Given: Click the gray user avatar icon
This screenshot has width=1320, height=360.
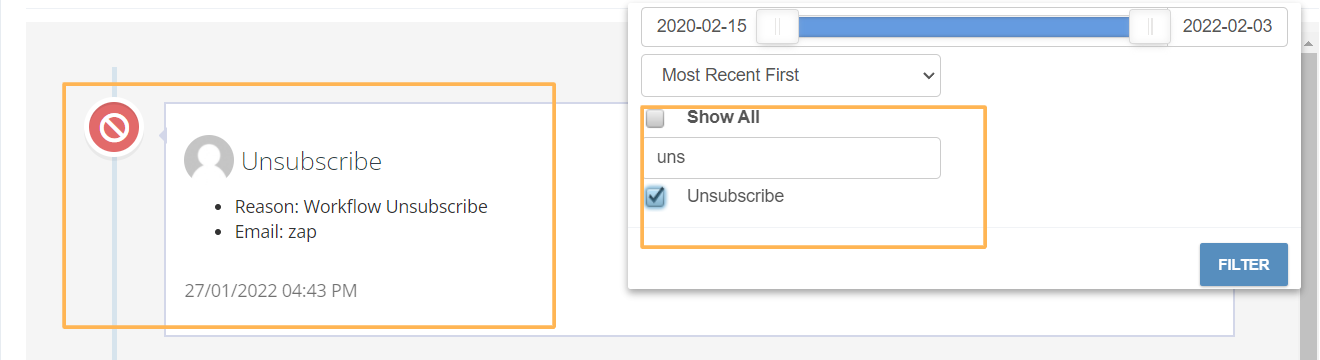Looking at the screenshot, I should pos(209,160).
